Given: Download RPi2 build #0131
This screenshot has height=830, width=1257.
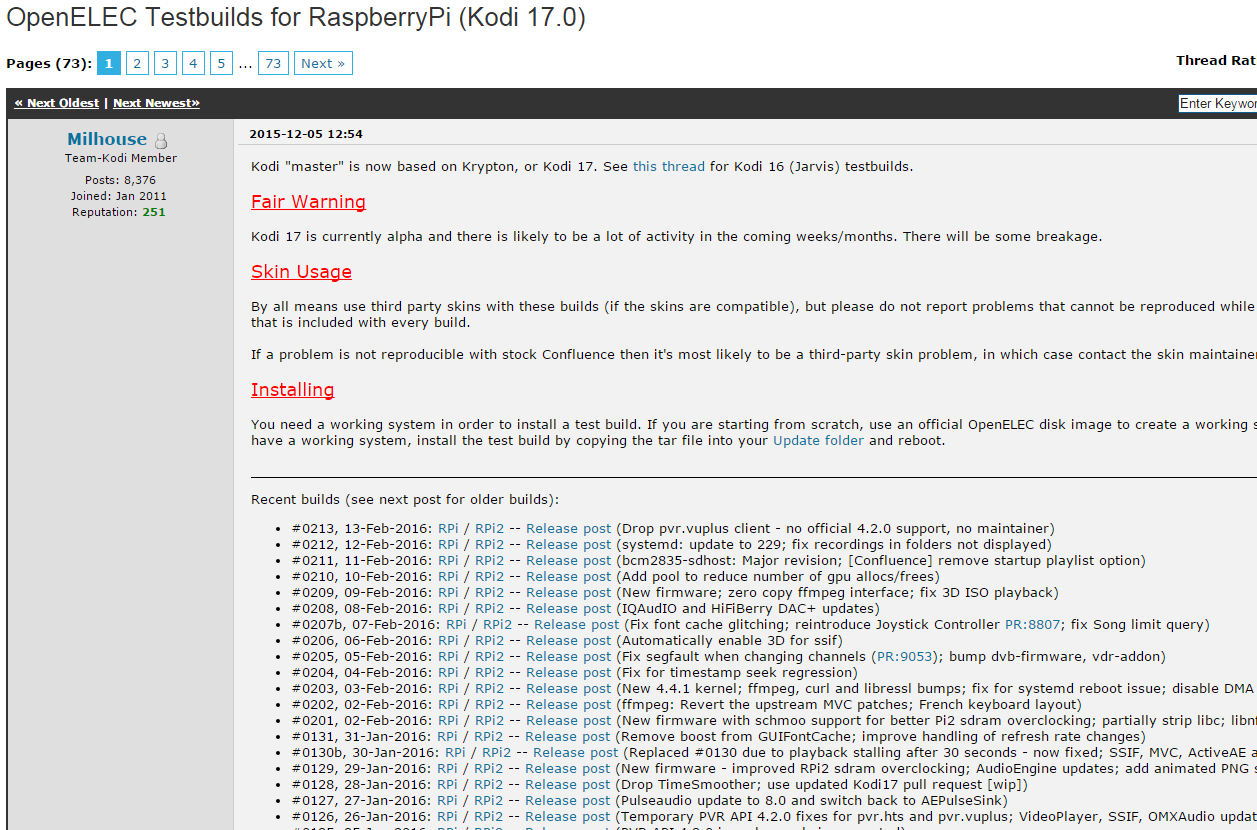Looking at the screenshot, I should tap(489, 736).
